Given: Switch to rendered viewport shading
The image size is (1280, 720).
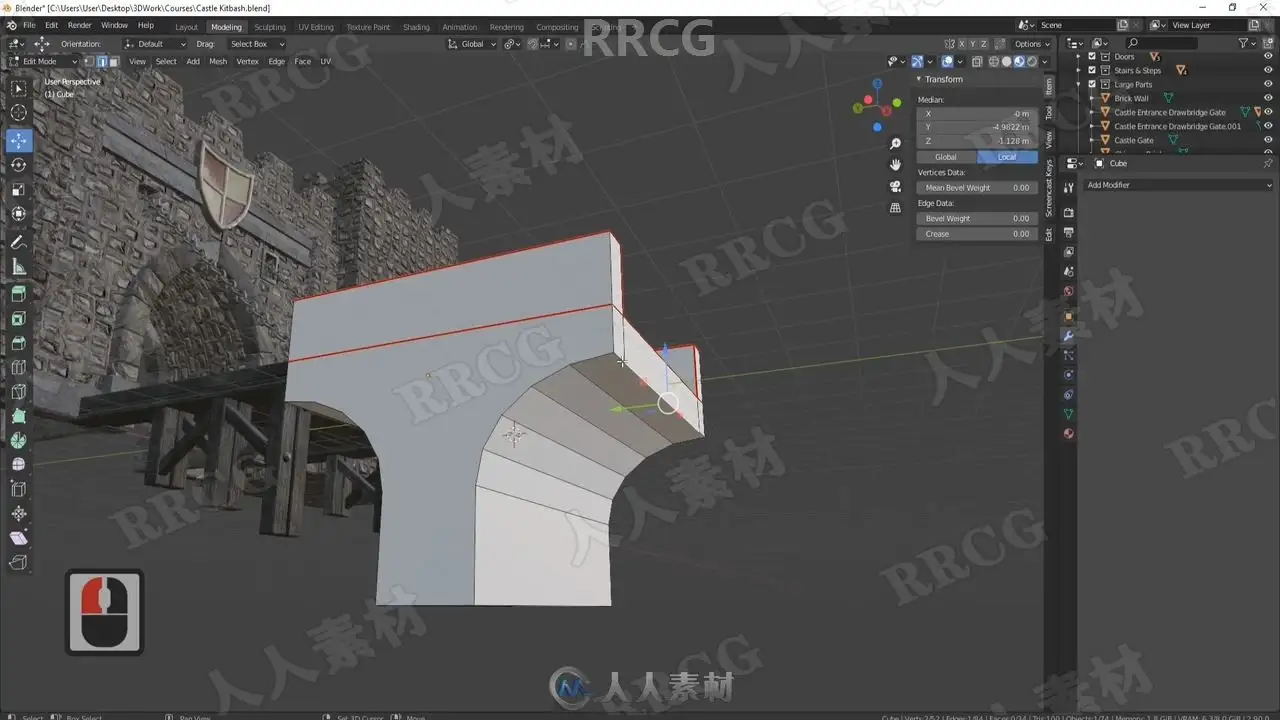Looking at the screenshot, I should (x=1032, y=61).
